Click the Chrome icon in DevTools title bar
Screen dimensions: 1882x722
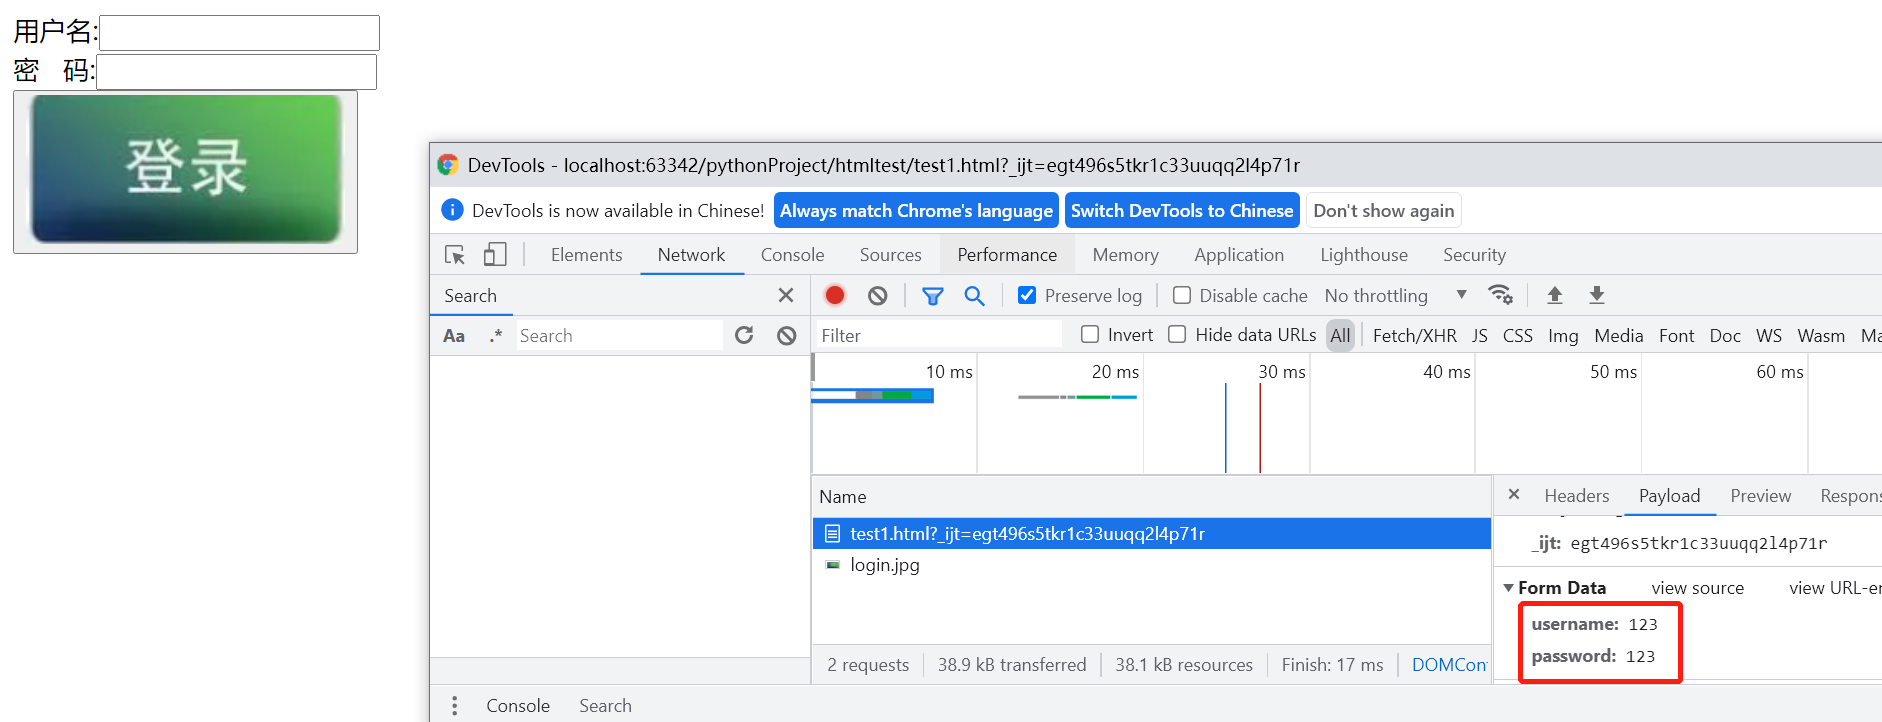click(x=448, y=165)
